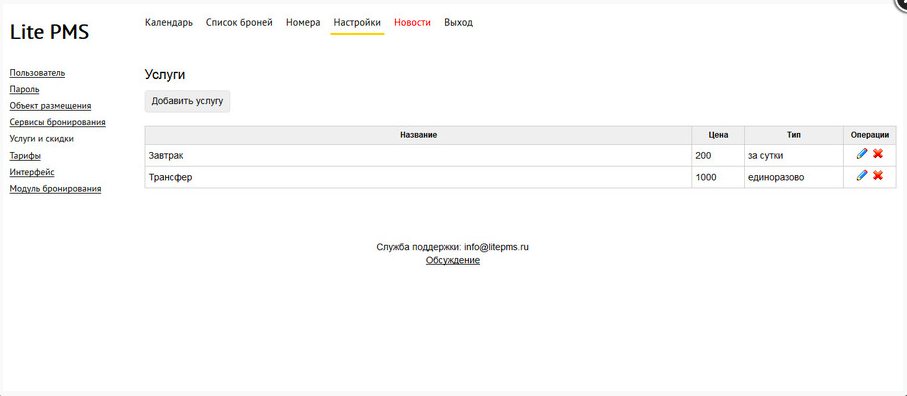Viewport: 907px width, 396px height.
Task: Select the Завтрак name cell
Action: point(418,156)
